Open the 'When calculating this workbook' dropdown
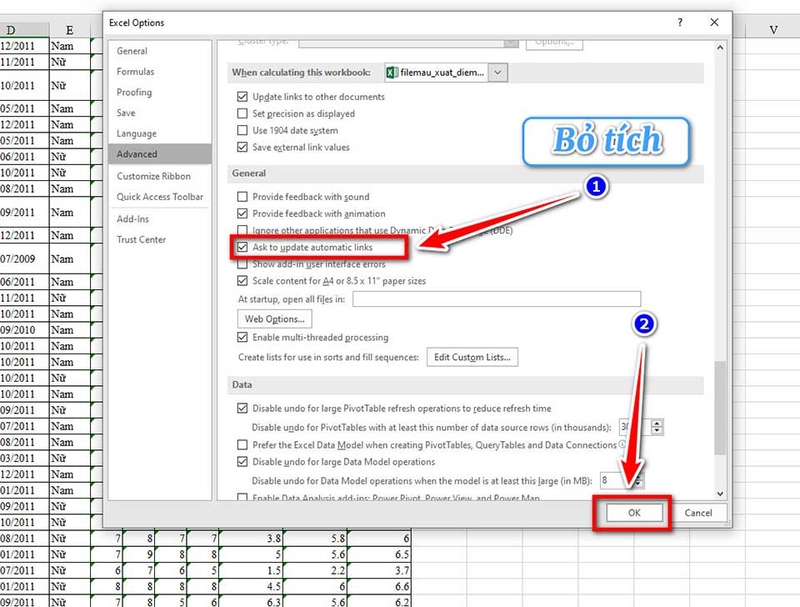800x607 pixels. click(495, 72)
